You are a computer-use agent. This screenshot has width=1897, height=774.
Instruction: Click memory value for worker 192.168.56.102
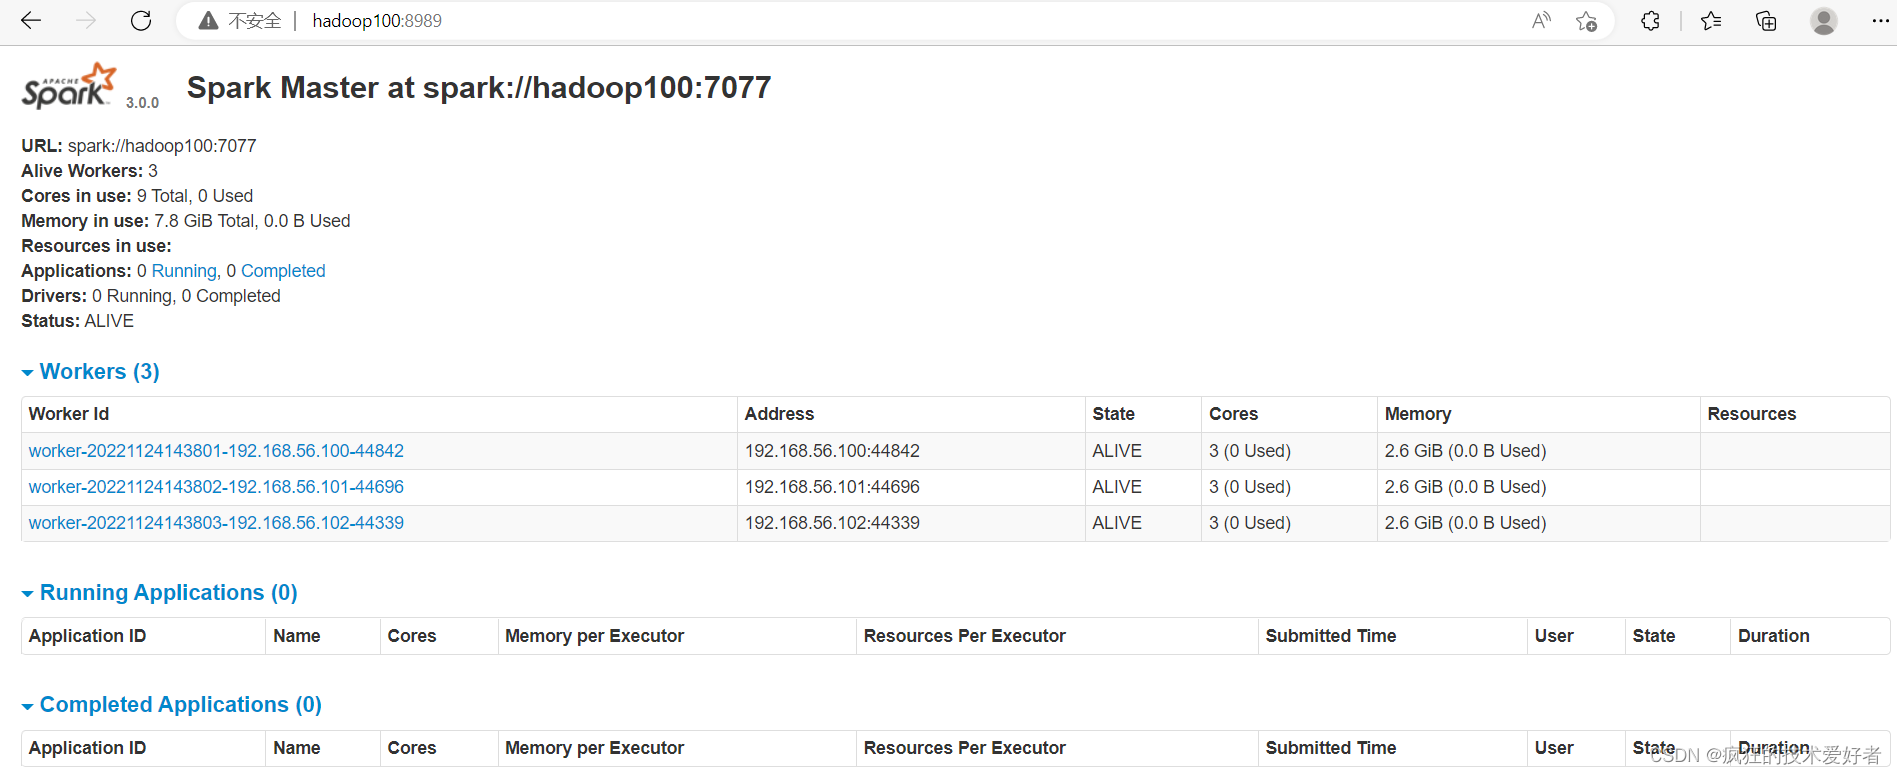1465,523
